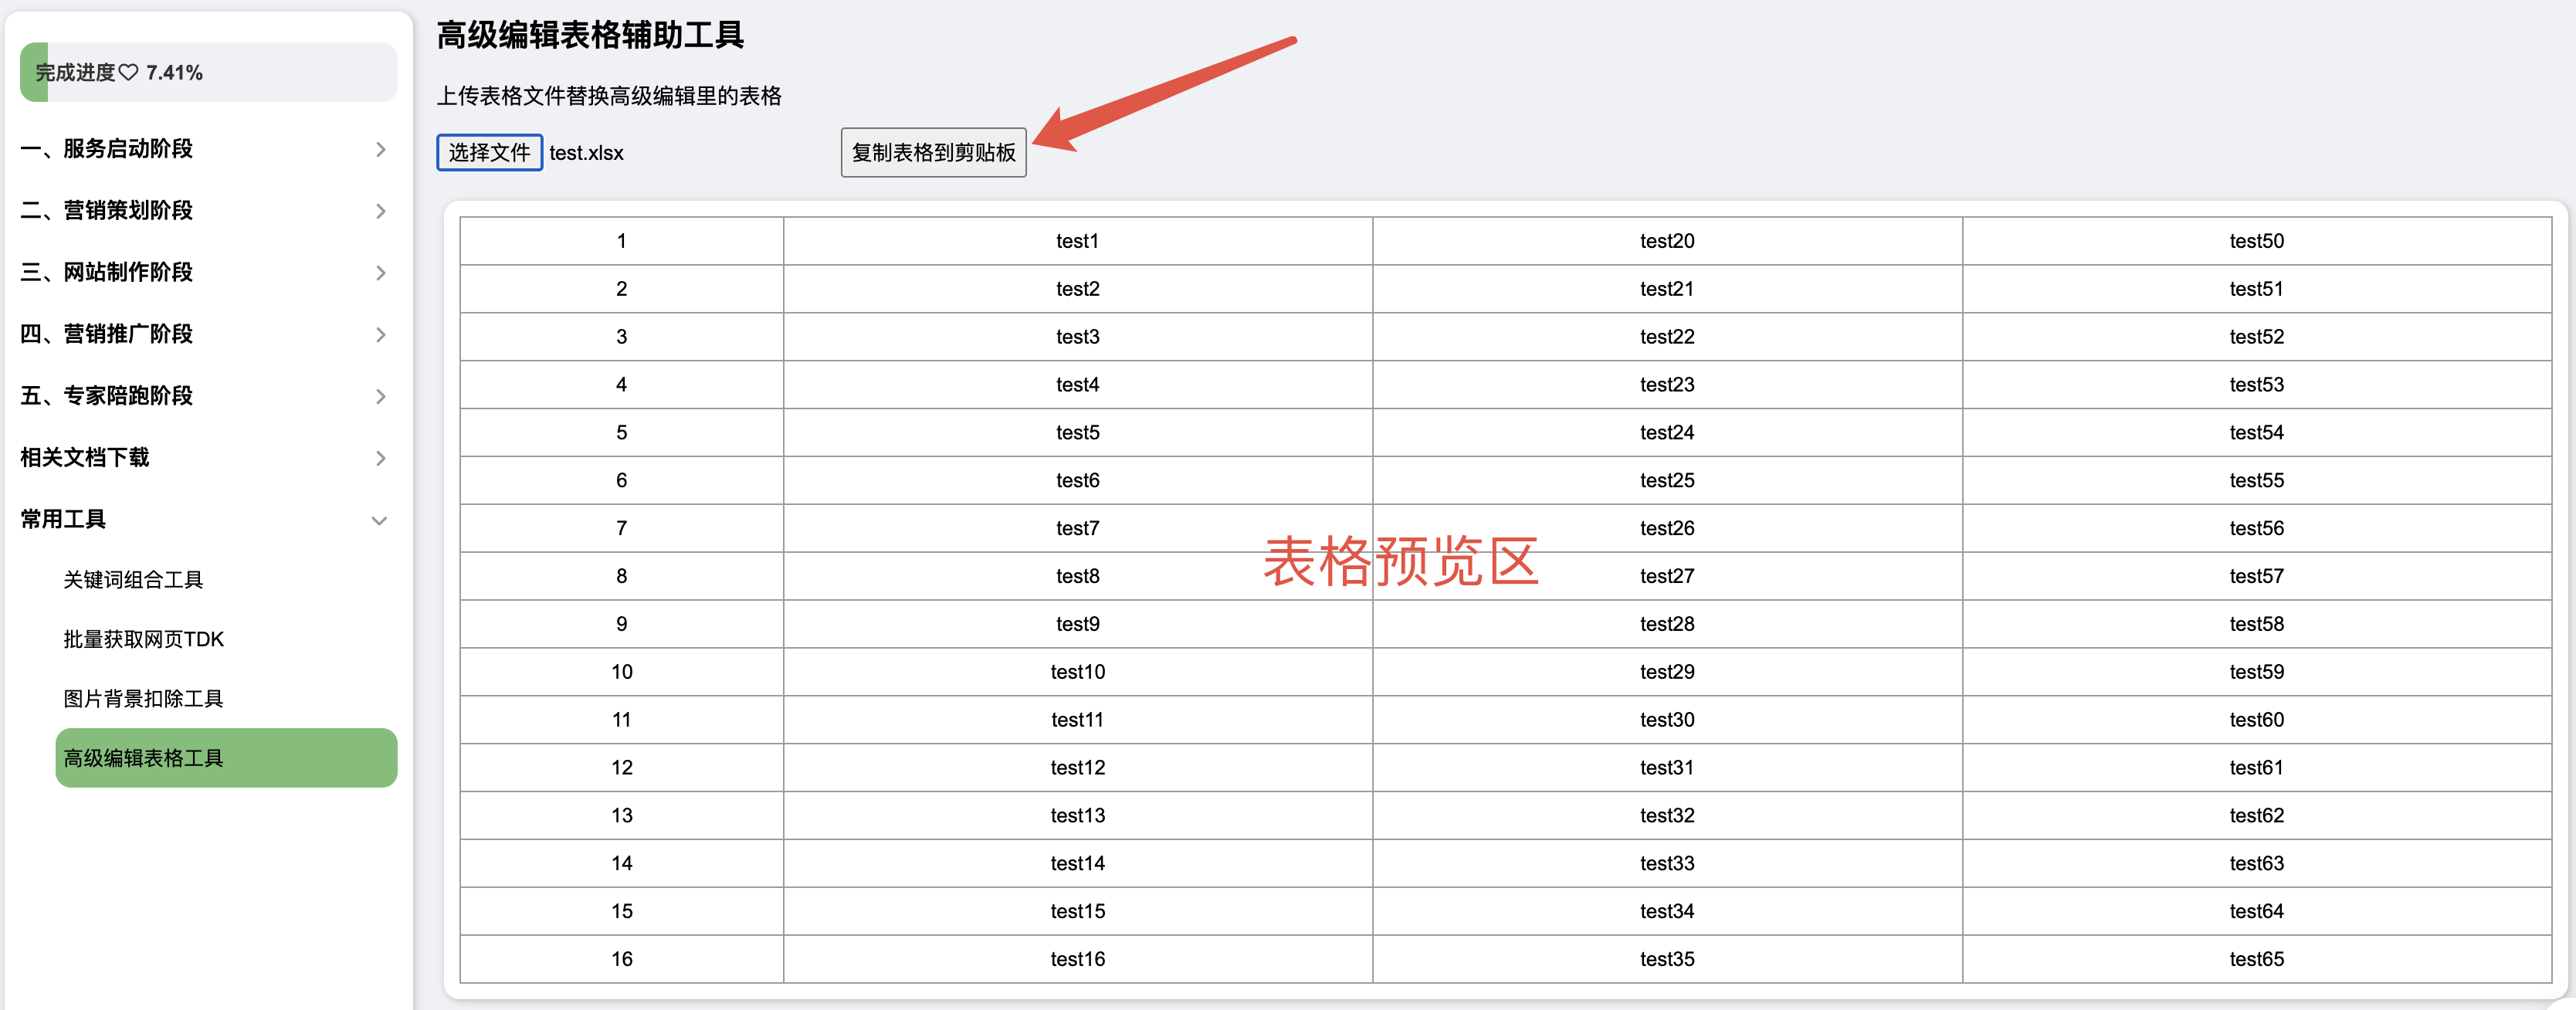Click table cell test8
Viewport: 2576px width, 1010px height.
1078,576
